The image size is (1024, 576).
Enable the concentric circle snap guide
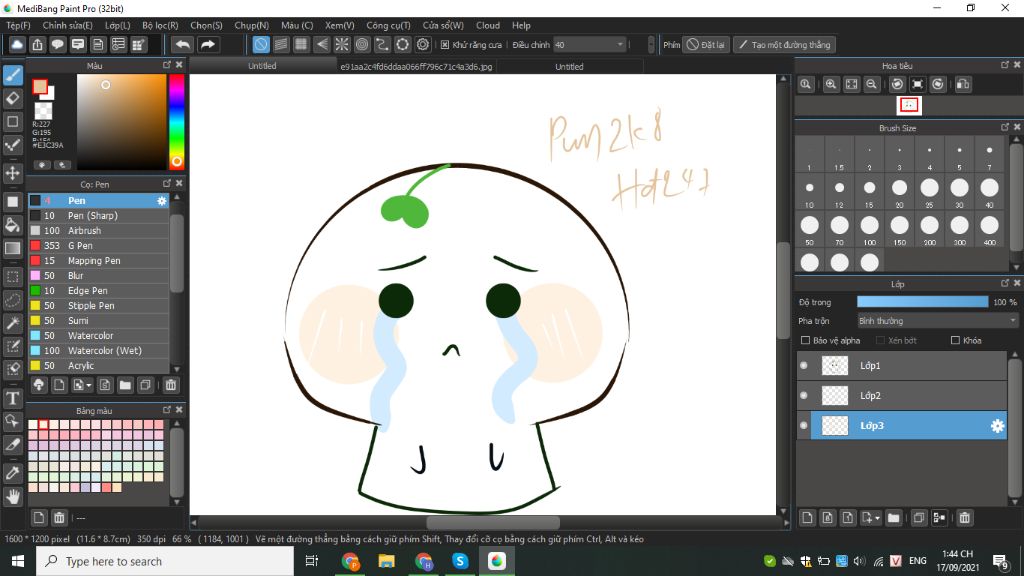[x=362, y=44]
